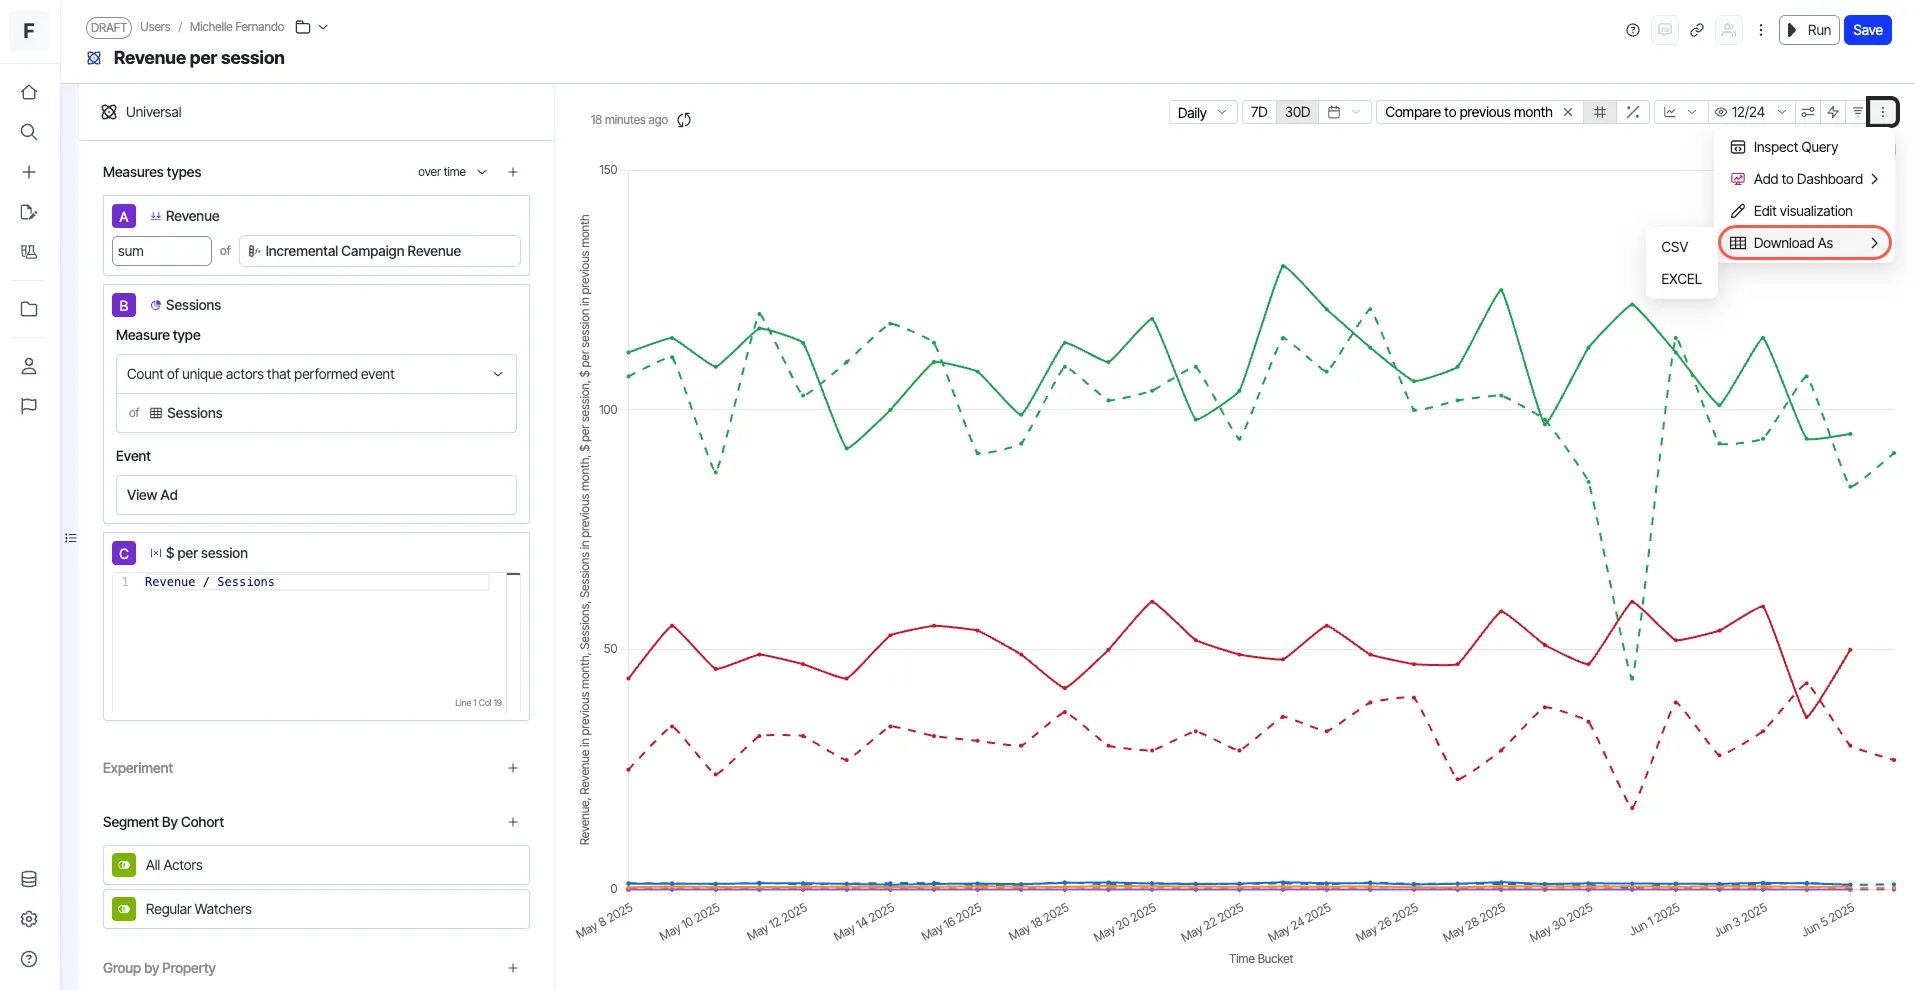
Task: Choose CSV download format
Action: 1681,247
